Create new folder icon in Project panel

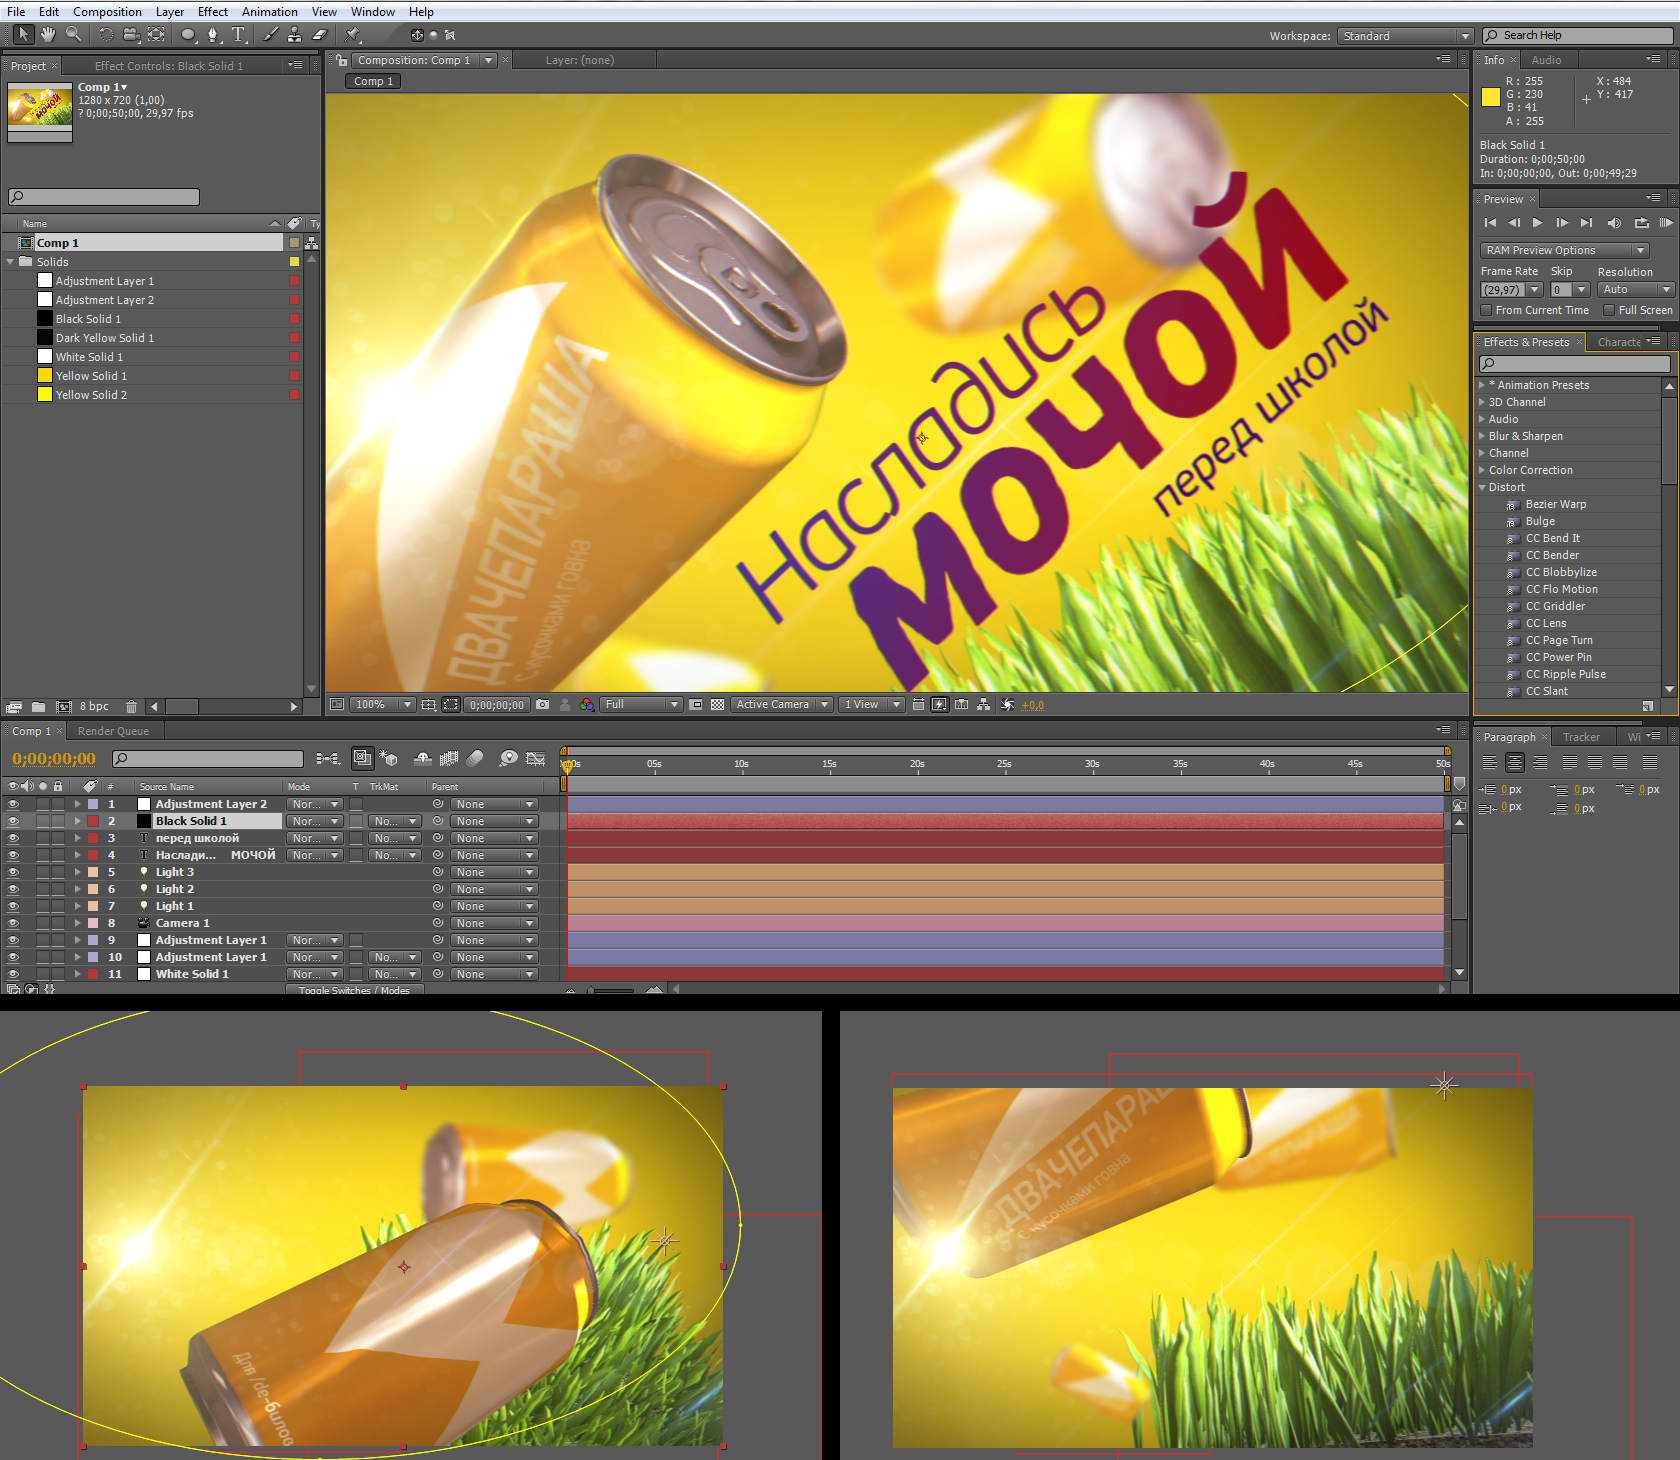click(38, 707)
